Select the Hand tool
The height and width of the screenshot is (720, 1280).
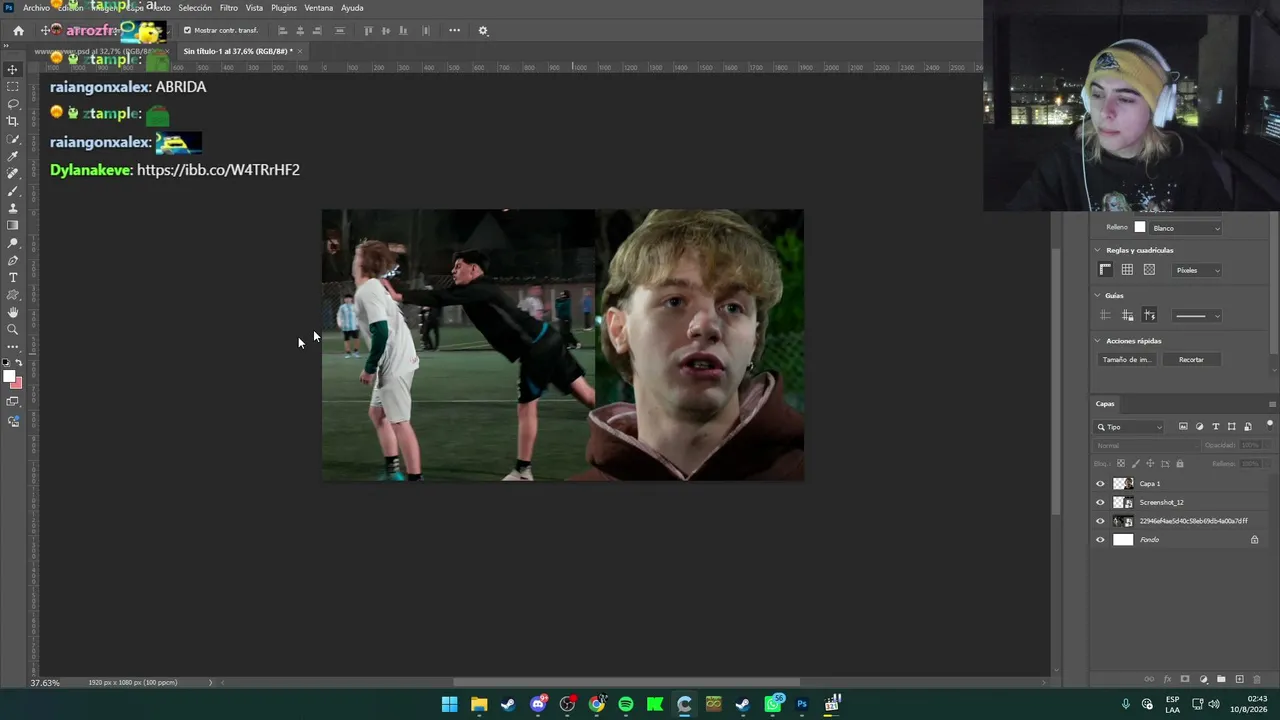pos(13,312)
